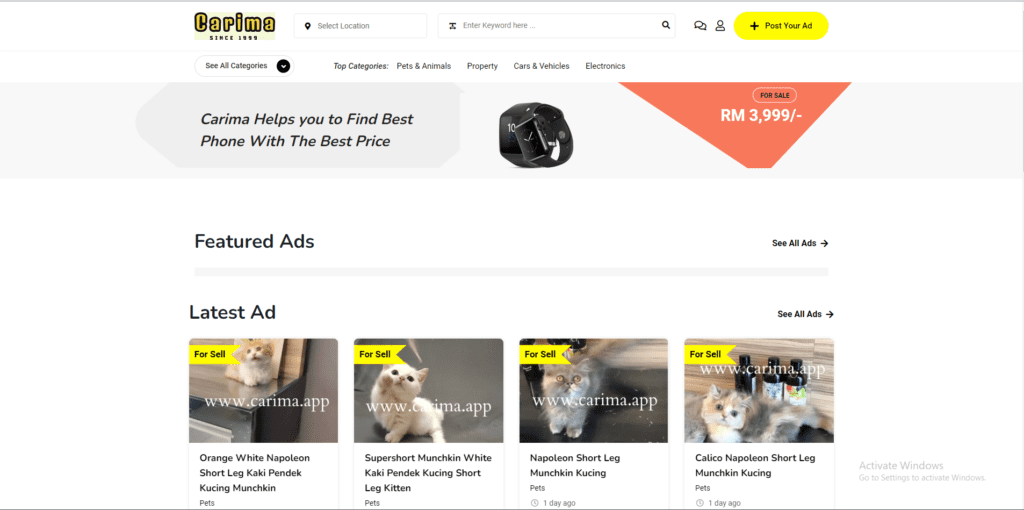1024x510 pixels.
Task: Click the keyword text-cursor icon
Action: [452, 26]
